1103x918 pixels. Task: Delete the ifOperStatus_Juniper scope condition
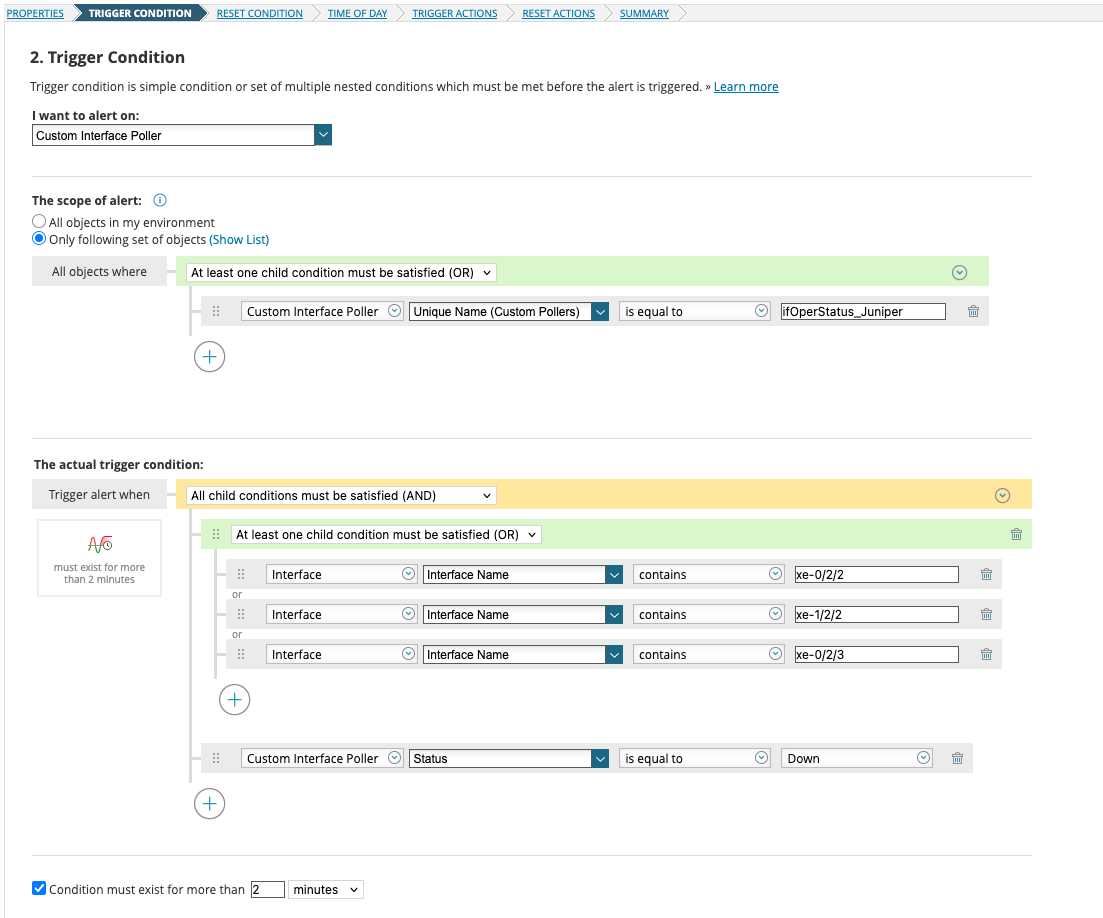973,311
